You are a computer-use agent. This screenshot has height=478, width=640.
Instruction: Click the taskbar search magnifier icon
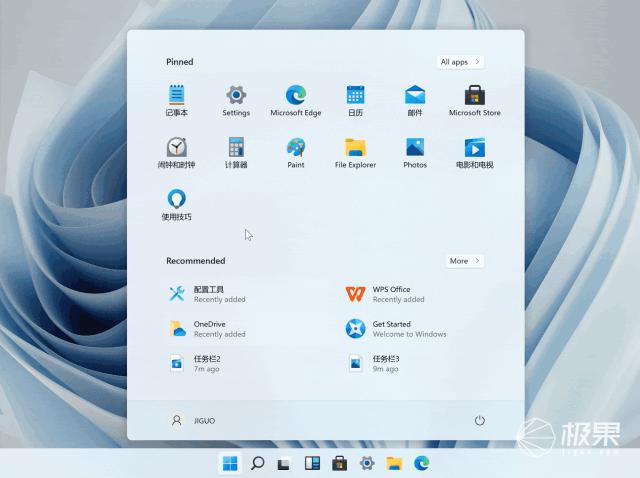pos(257,463)
